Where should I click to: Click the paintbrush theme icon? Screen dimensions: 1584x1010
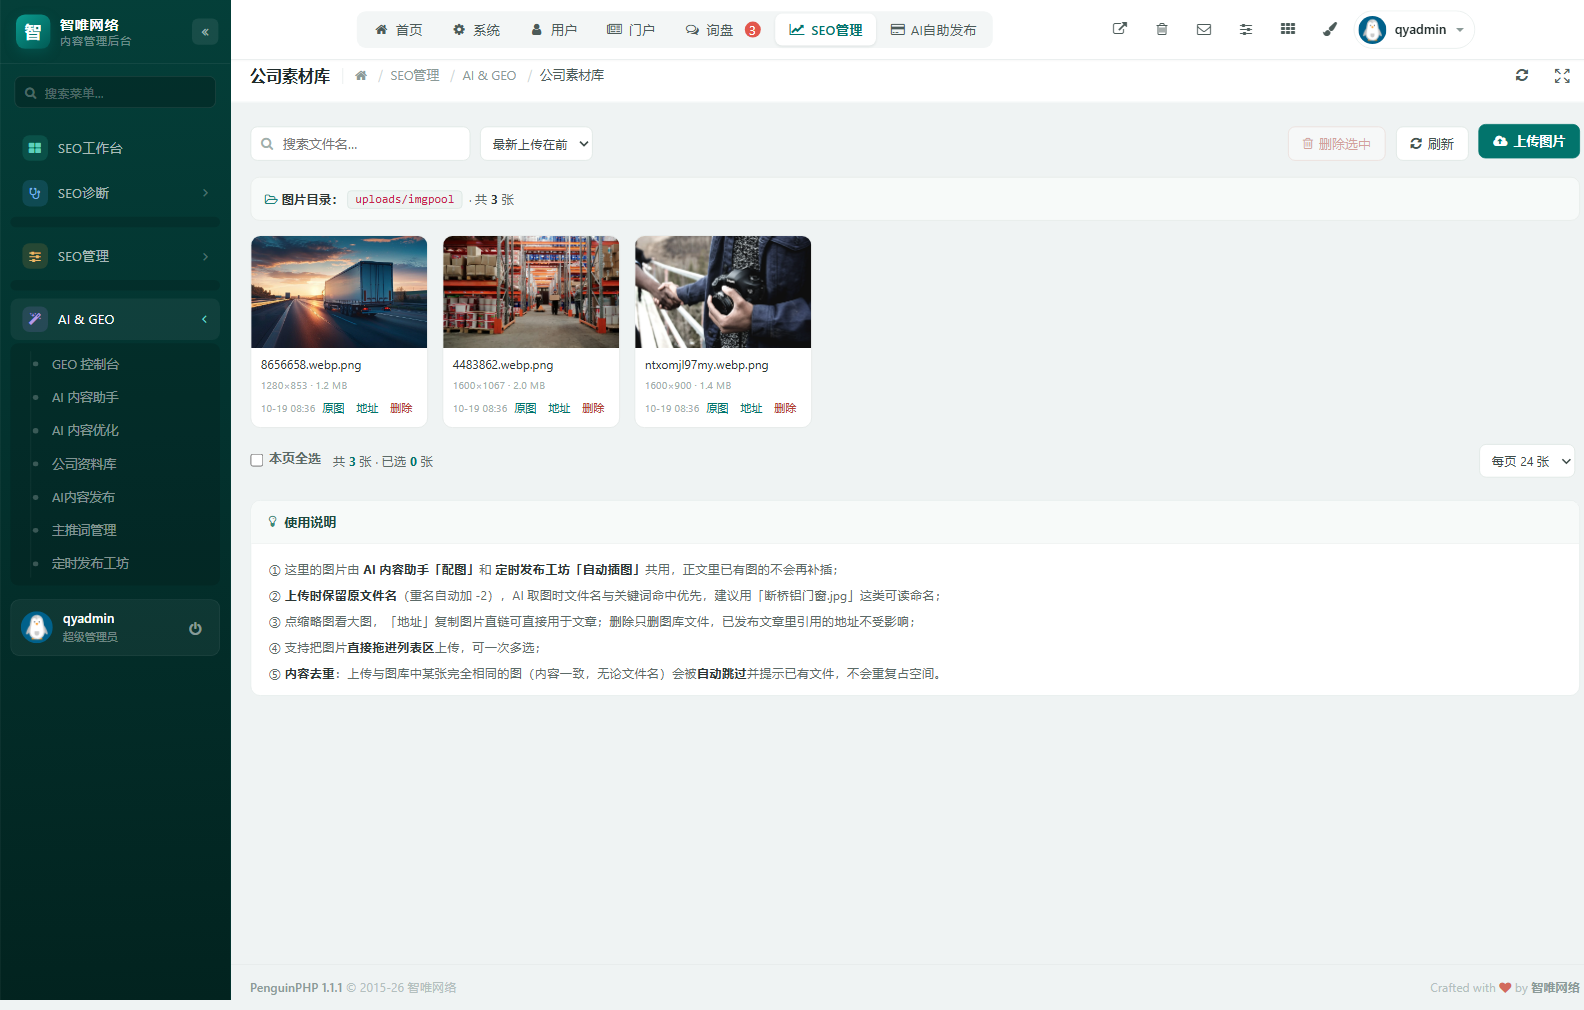click(1330, 29)
